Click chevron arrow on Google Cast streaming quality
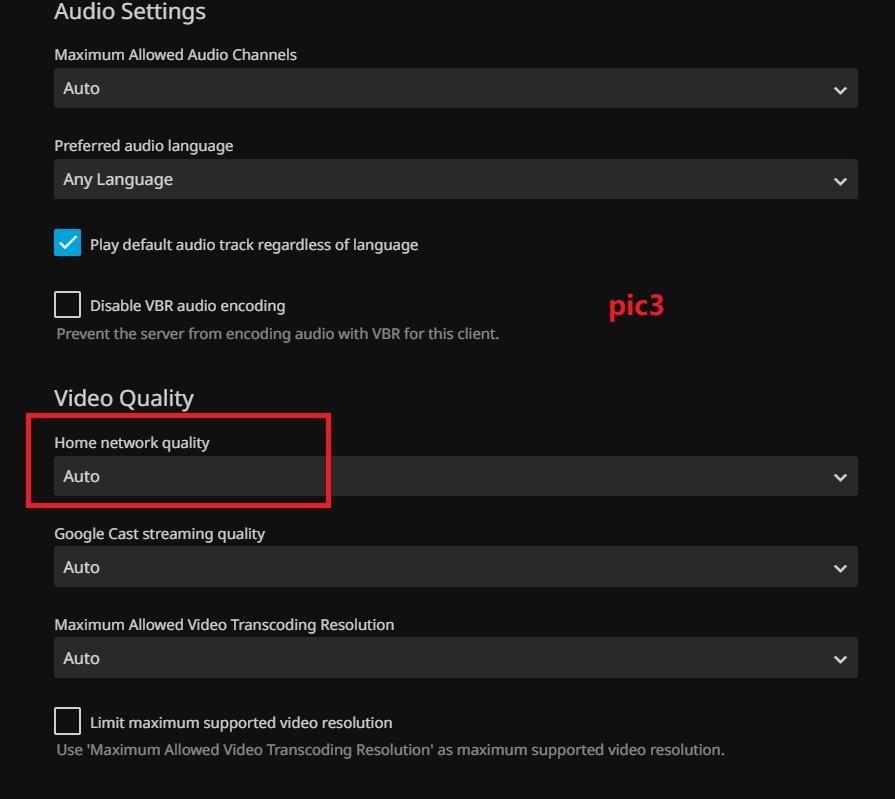Viewport: 895px width, 799px height. point(839,568)
